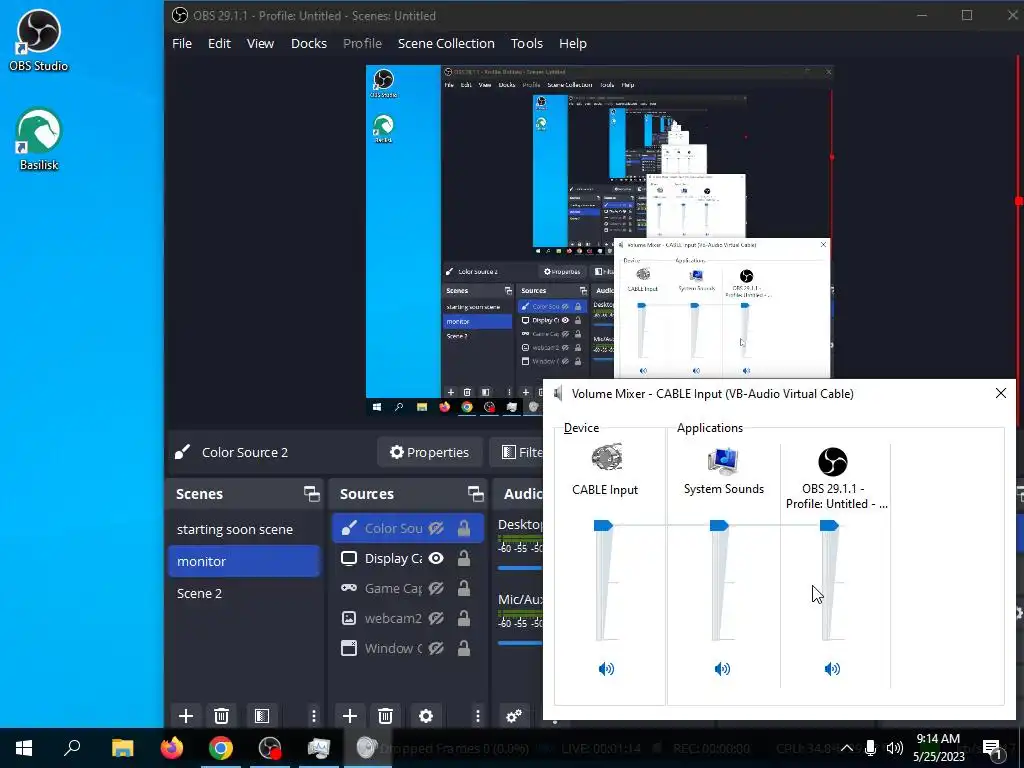This screenshot has height=768, width=1024.
Task: Toggle lock on Window Capture source
Action: click(x=464, y=648)
